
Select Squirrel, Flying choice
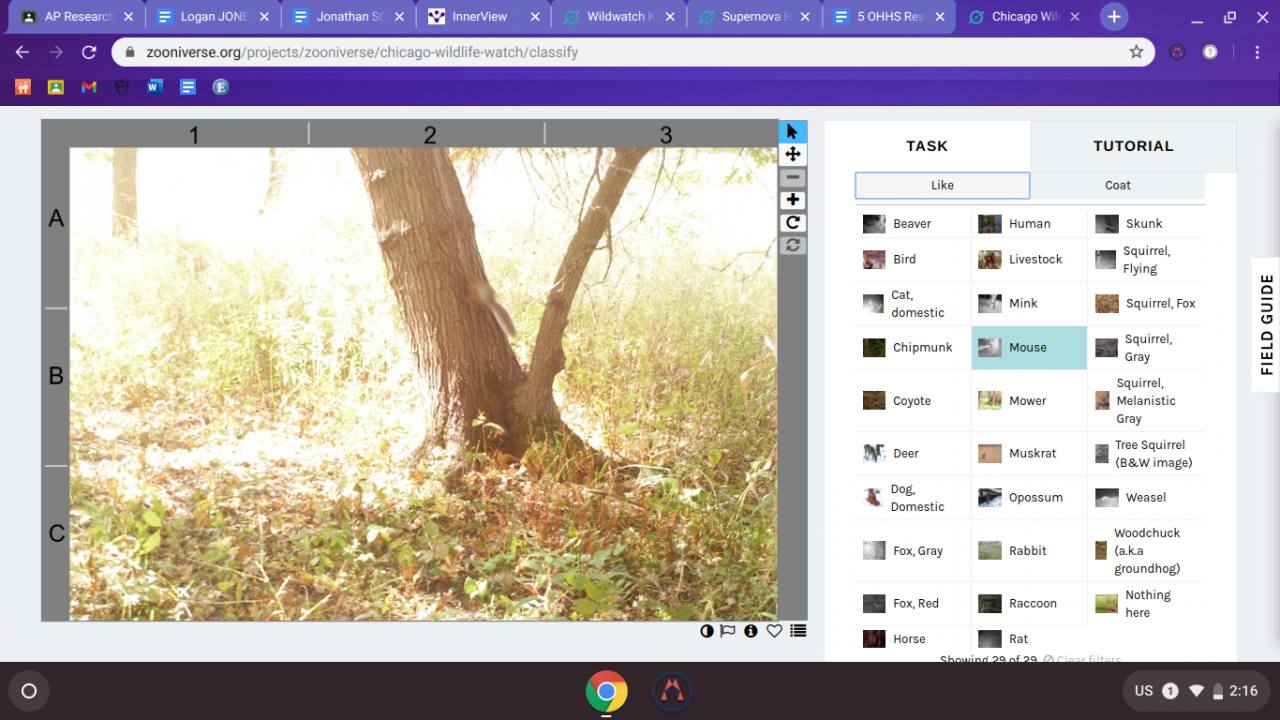[x=1146, y=259]
